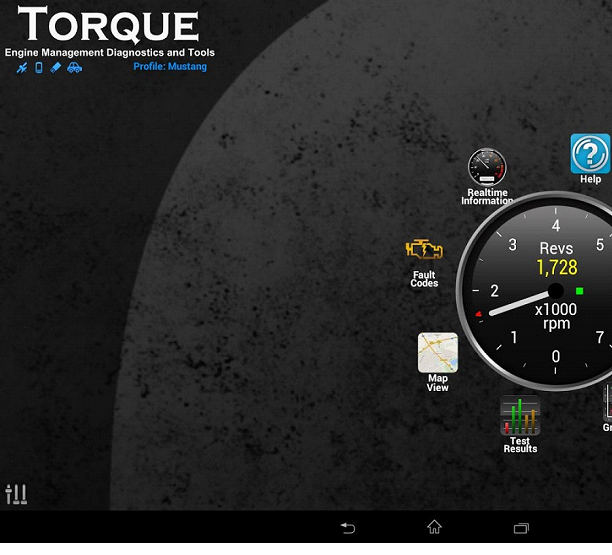Screen dimensions: 612x555
Task: Tap the Android home button
Action: [x=434, y=527]
